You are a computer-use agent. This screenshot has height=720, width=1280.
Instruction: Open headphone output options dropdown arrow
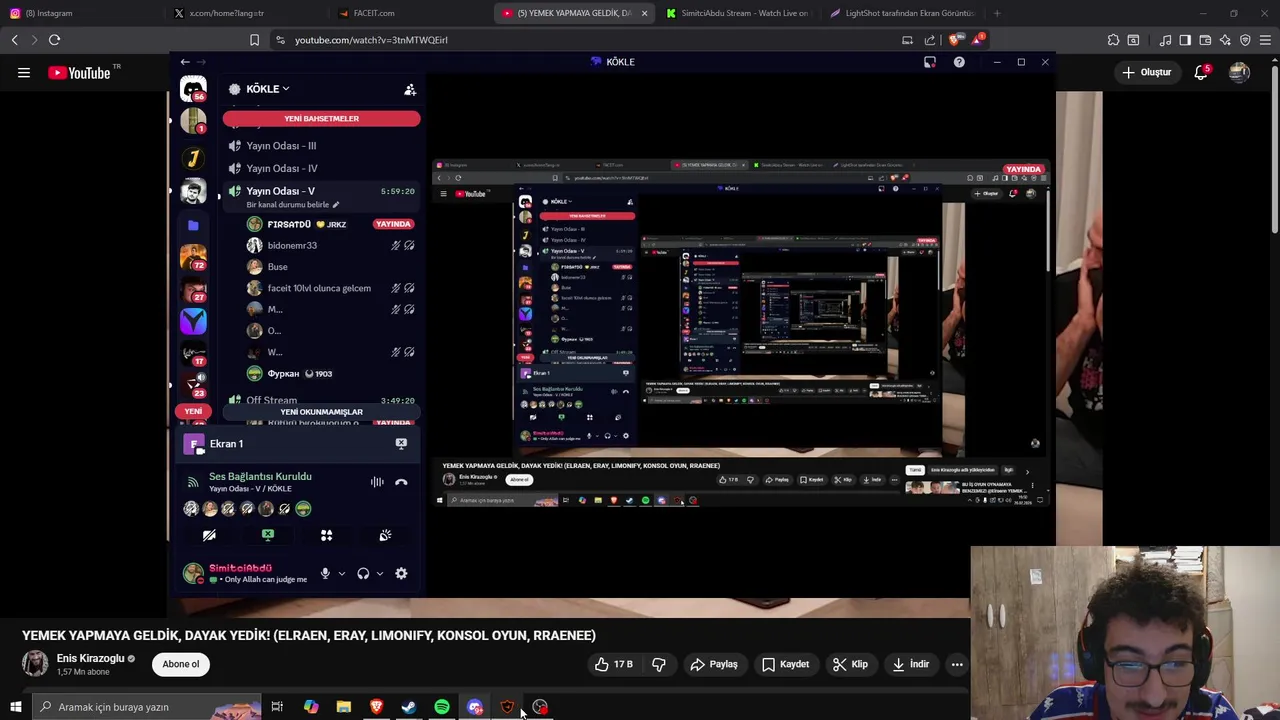(379, 574)
